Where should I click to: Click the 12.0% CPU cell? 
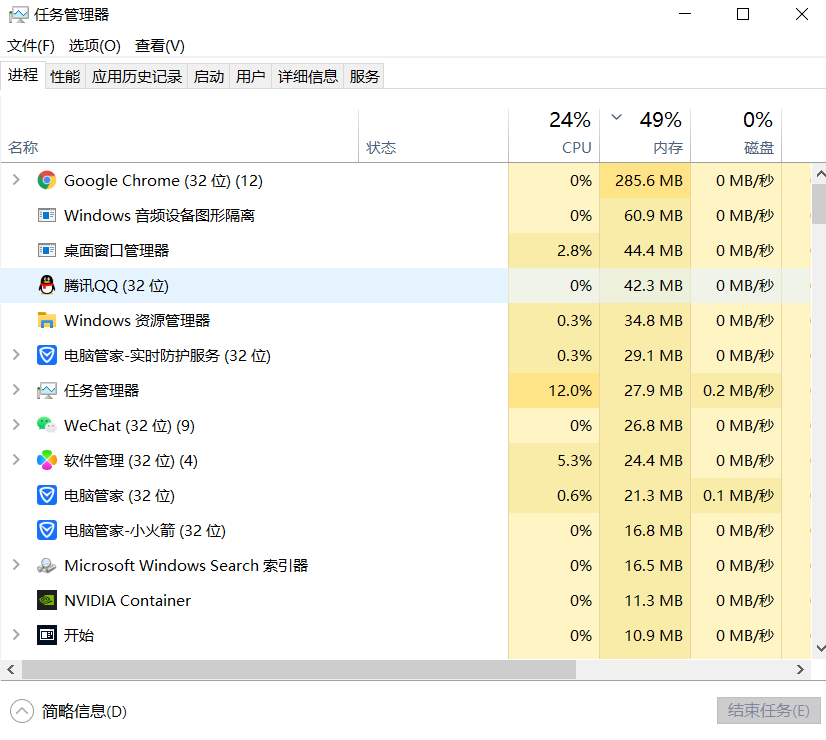[x=554, y=391]
